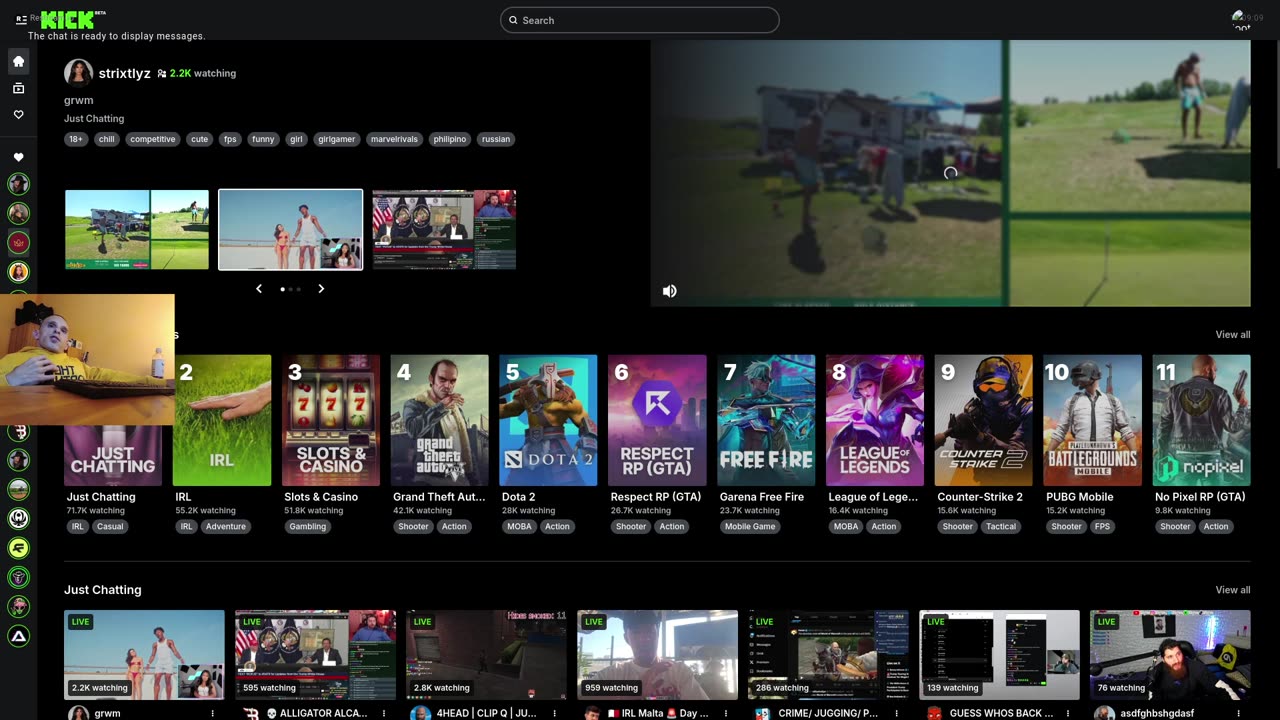Open outlined heart Following icon in sidebar
Viewport: 1280px width, 720px height.
point(18,115)
